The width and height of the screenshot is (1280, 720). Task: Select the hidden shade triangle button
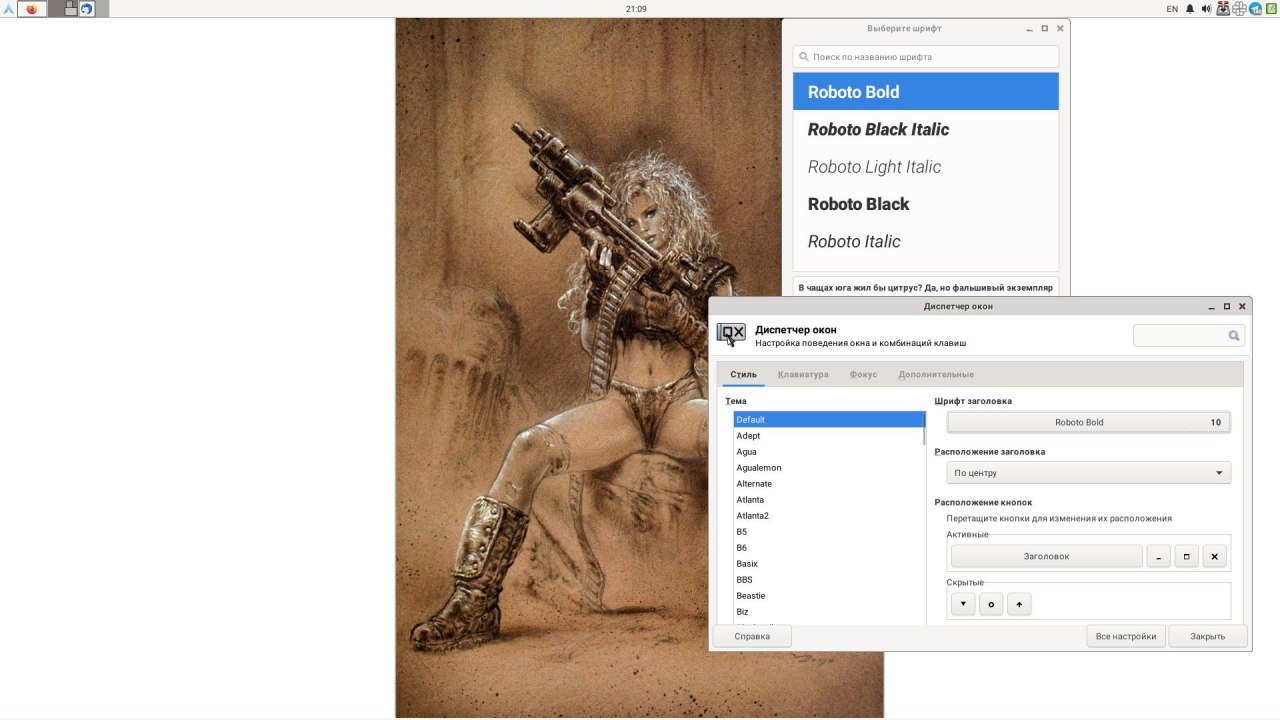pos(963,604)
